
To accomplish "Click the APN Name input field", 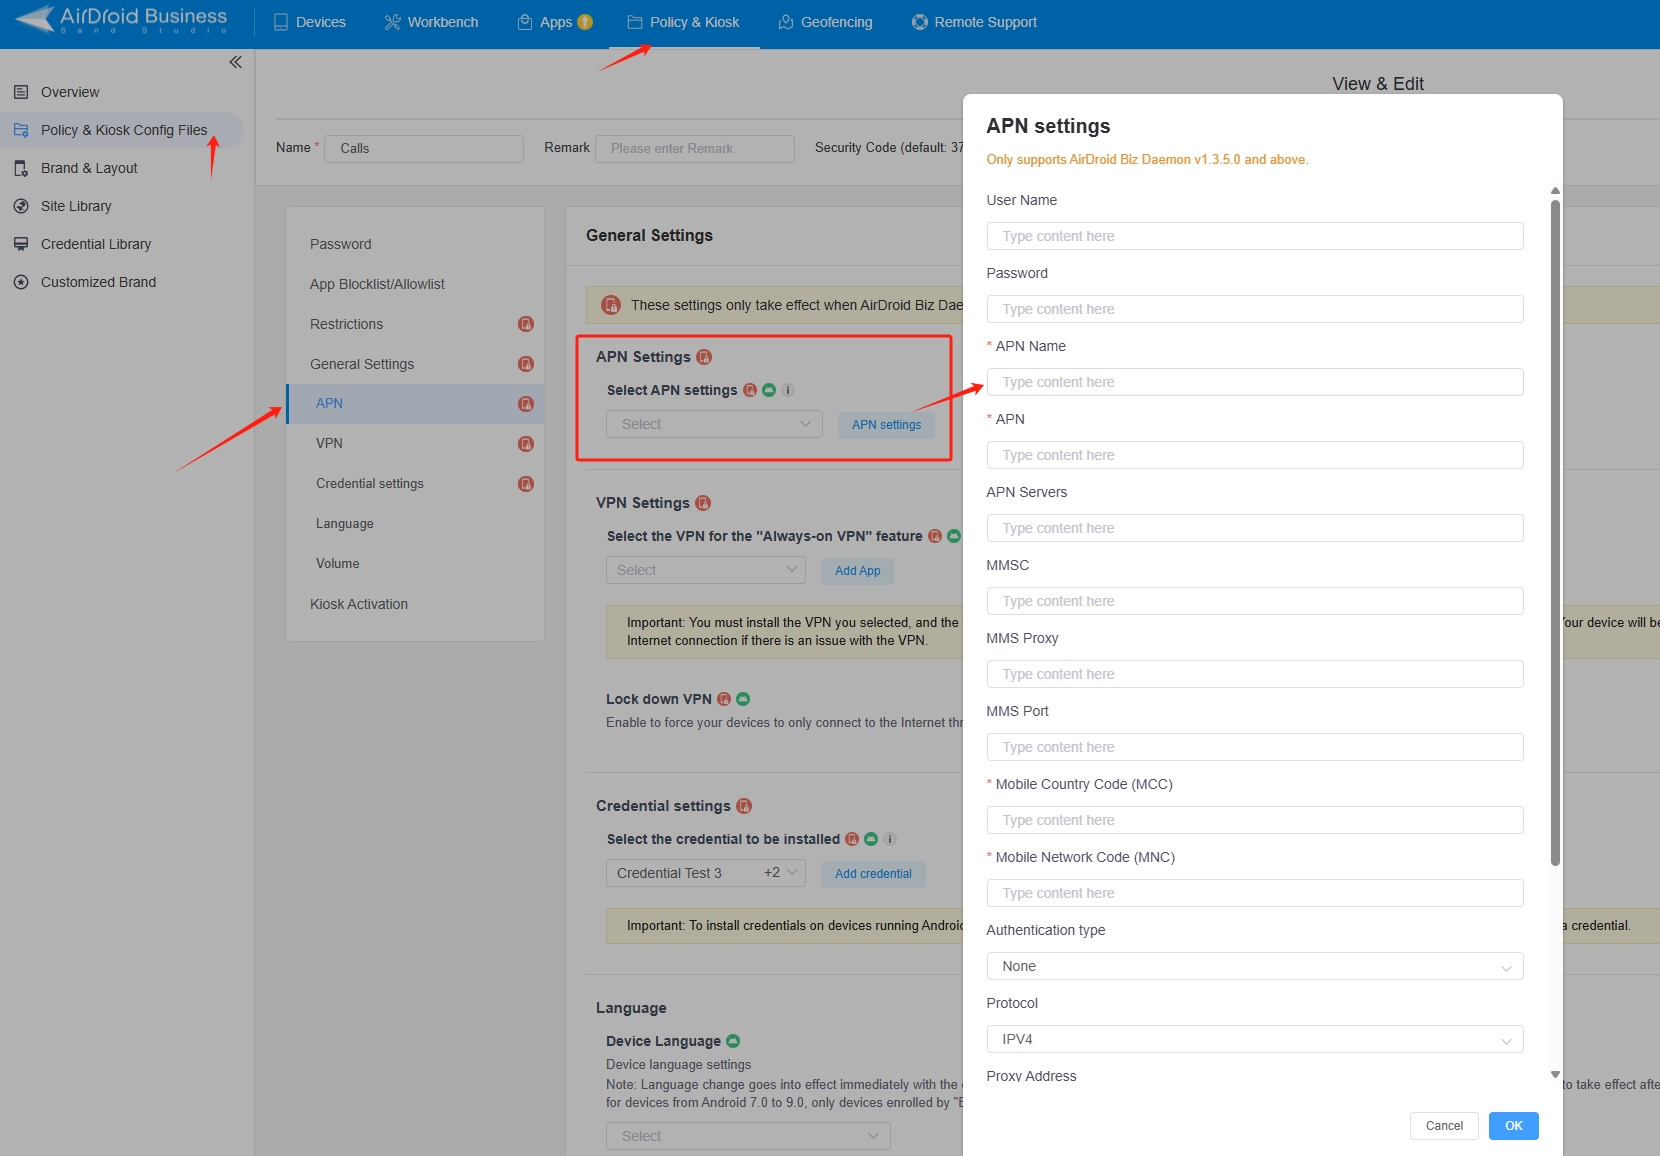I will 1254,382.
